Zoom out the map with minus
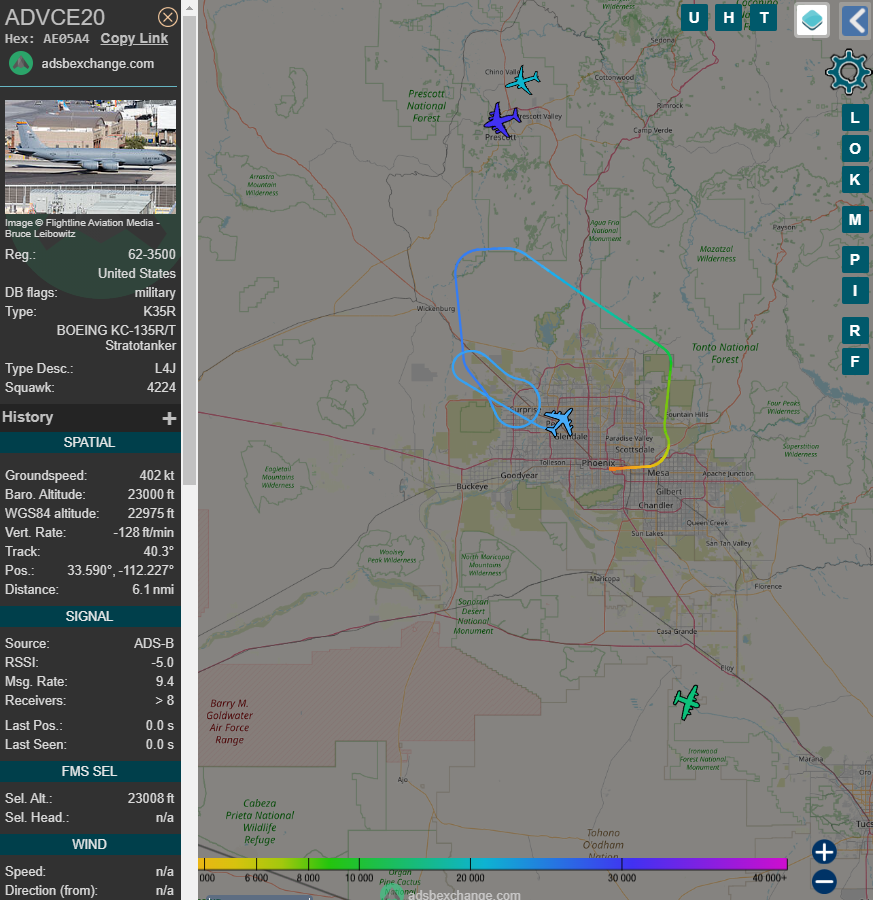873x900 pixels. point(824,881)
